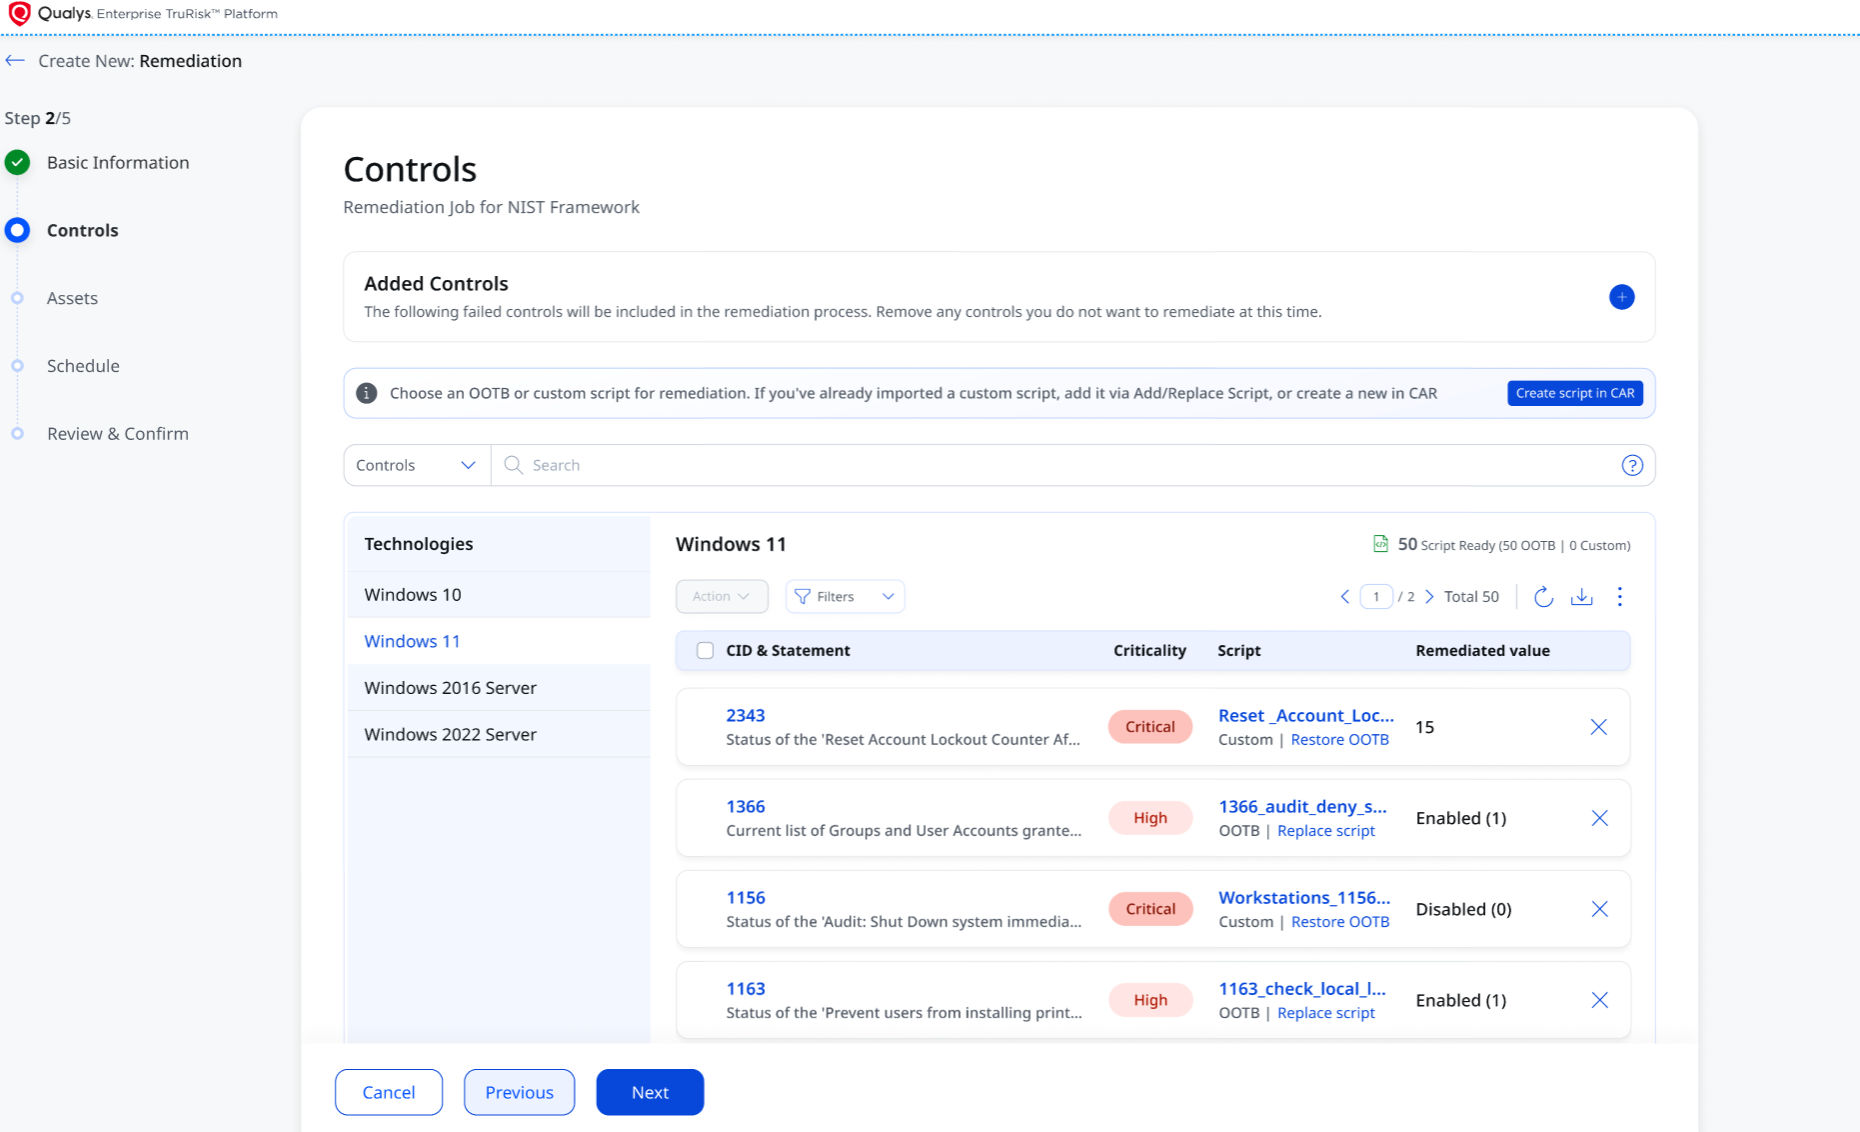This screenshot has height=1132, width=1860.
Task: Click the info icon in the script banner
Action: pyautogui.click(x=367, y=393)
